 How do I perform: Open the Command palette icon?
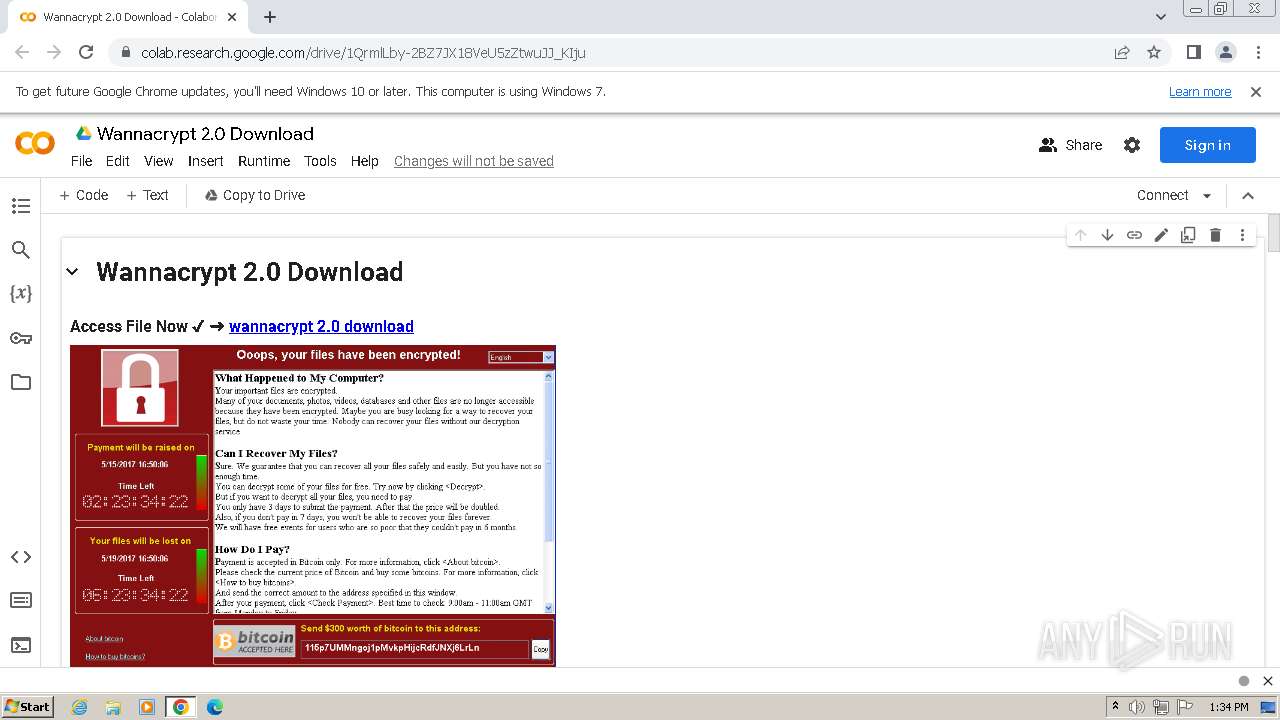pyautogui.click(x=20, y=601)
